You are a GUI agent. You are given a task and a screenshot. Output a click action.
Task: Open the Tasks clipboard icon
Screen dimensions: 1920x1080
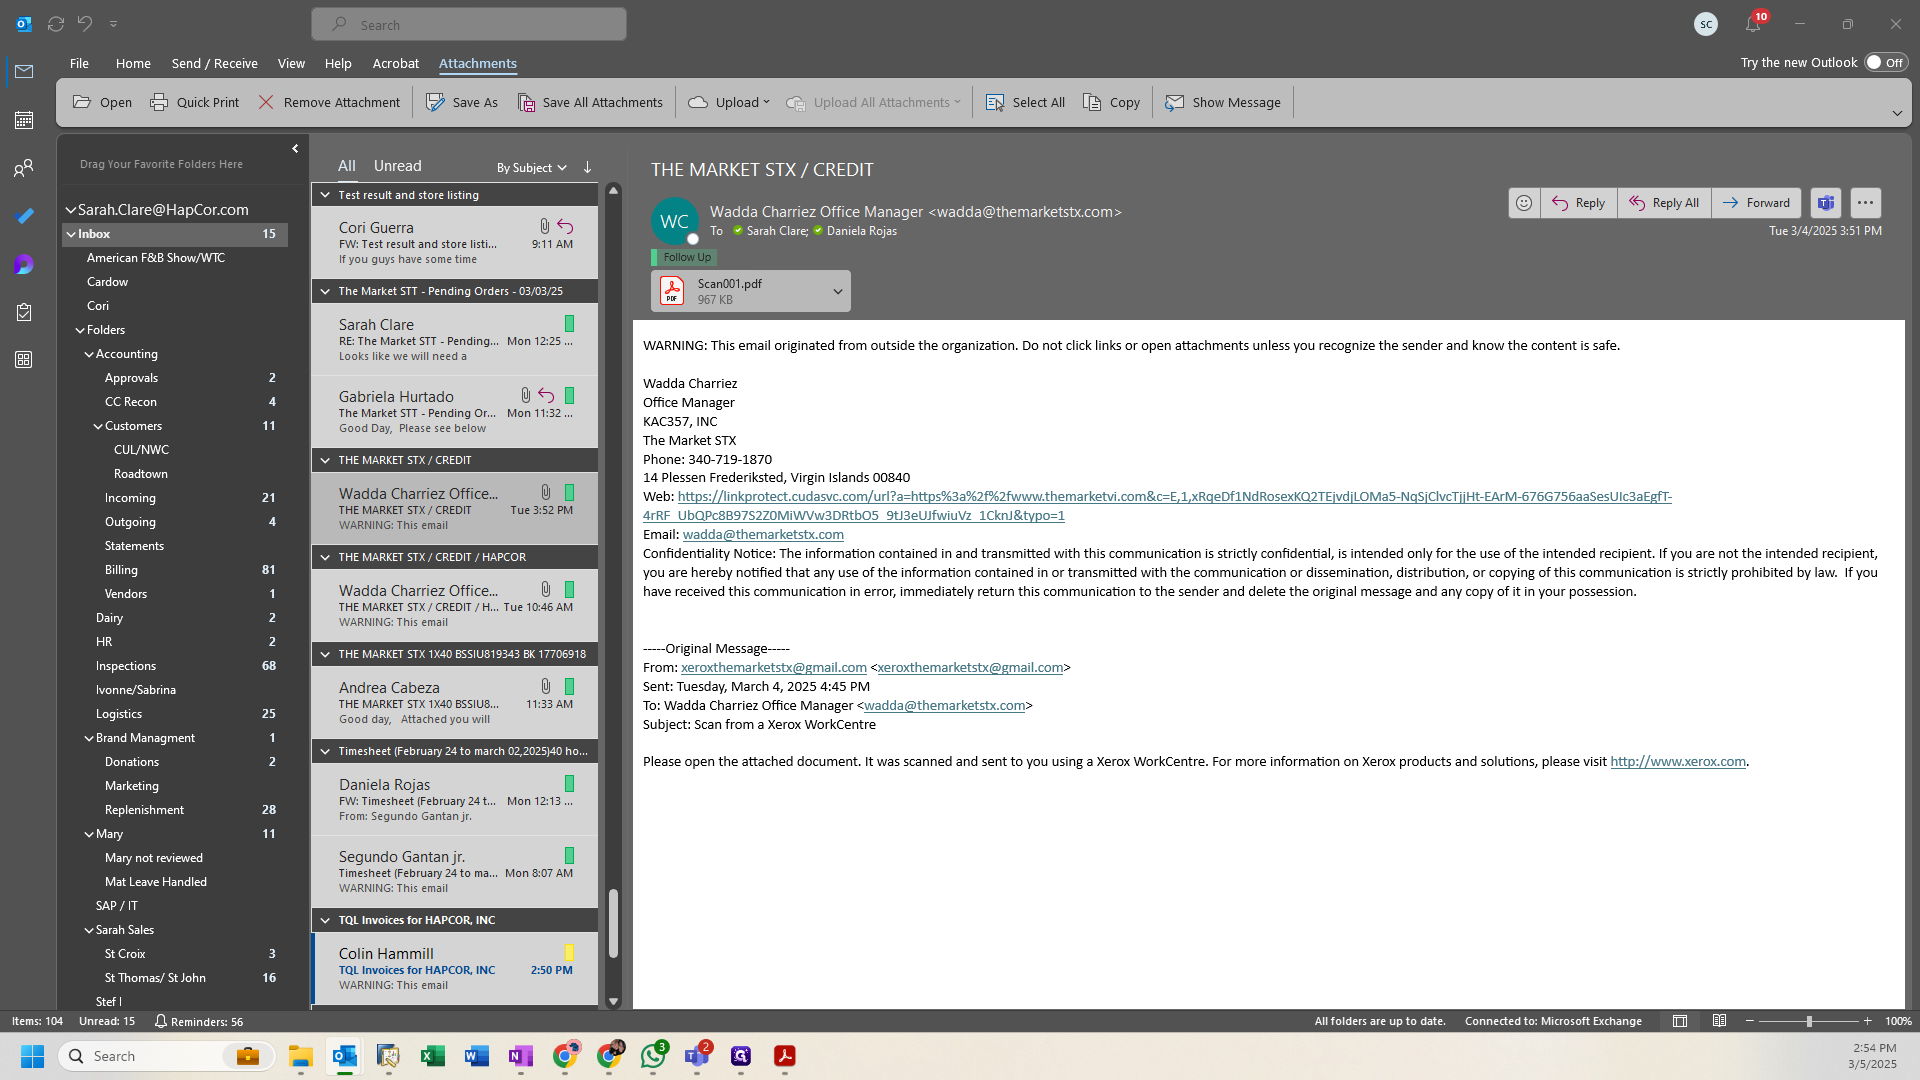pyautogui.click(x=24, y=312)
